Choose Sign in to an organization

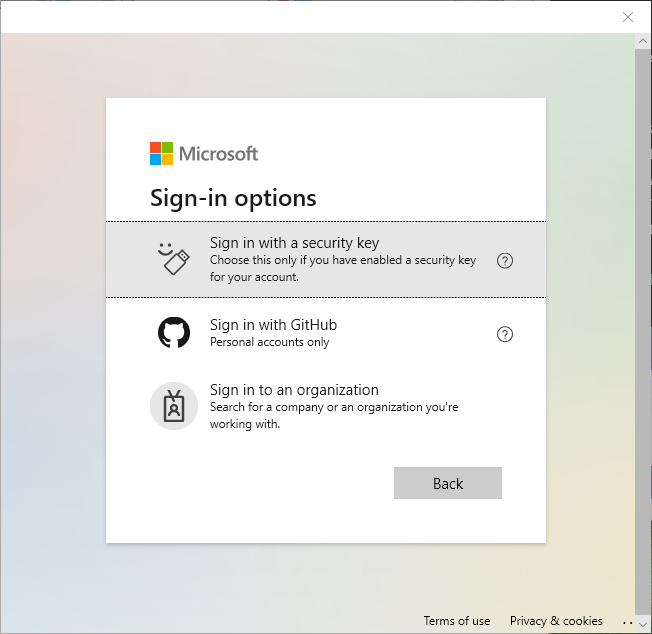pos(326,406)
